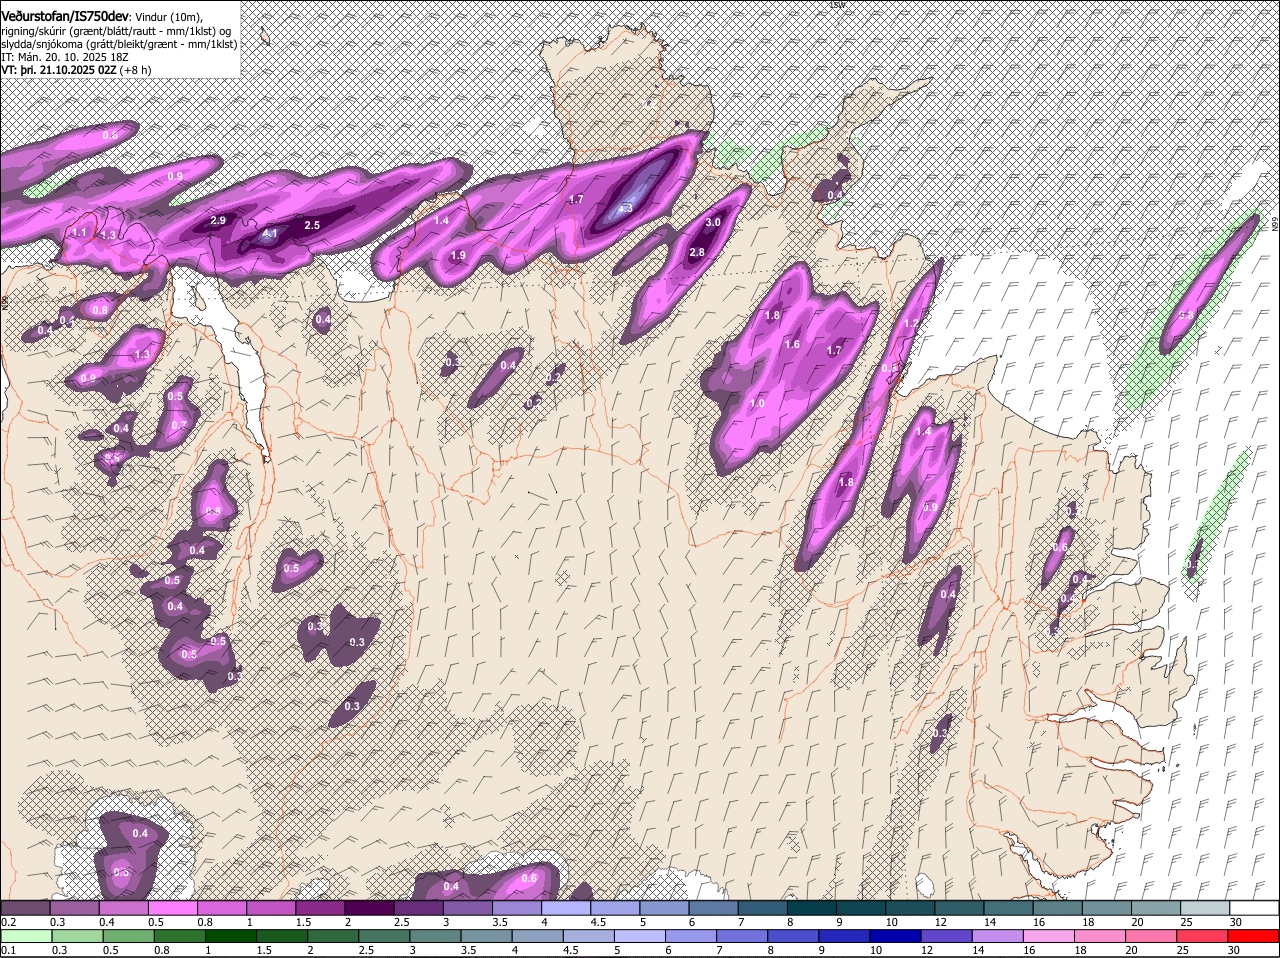Pick the upper-row legend swatch labeled 3

[x=467, y=907]
